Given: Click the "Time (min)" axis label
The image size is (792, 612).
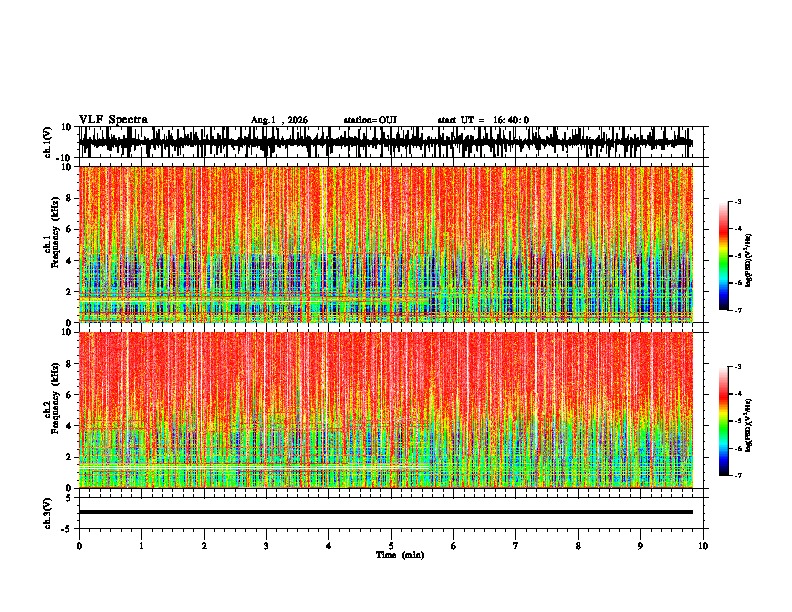Looking at the screenshot, I should pos(400,555).
